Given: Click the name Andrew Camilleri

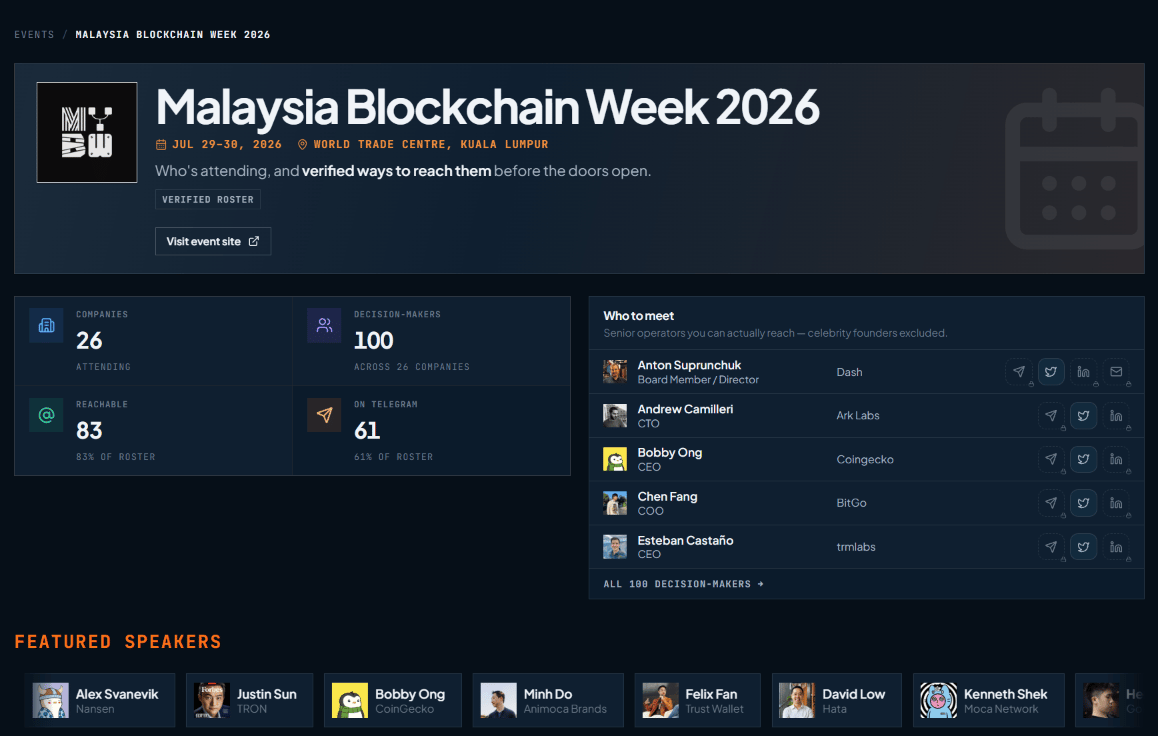Looking at the screenshot, I should click(685, 409).
